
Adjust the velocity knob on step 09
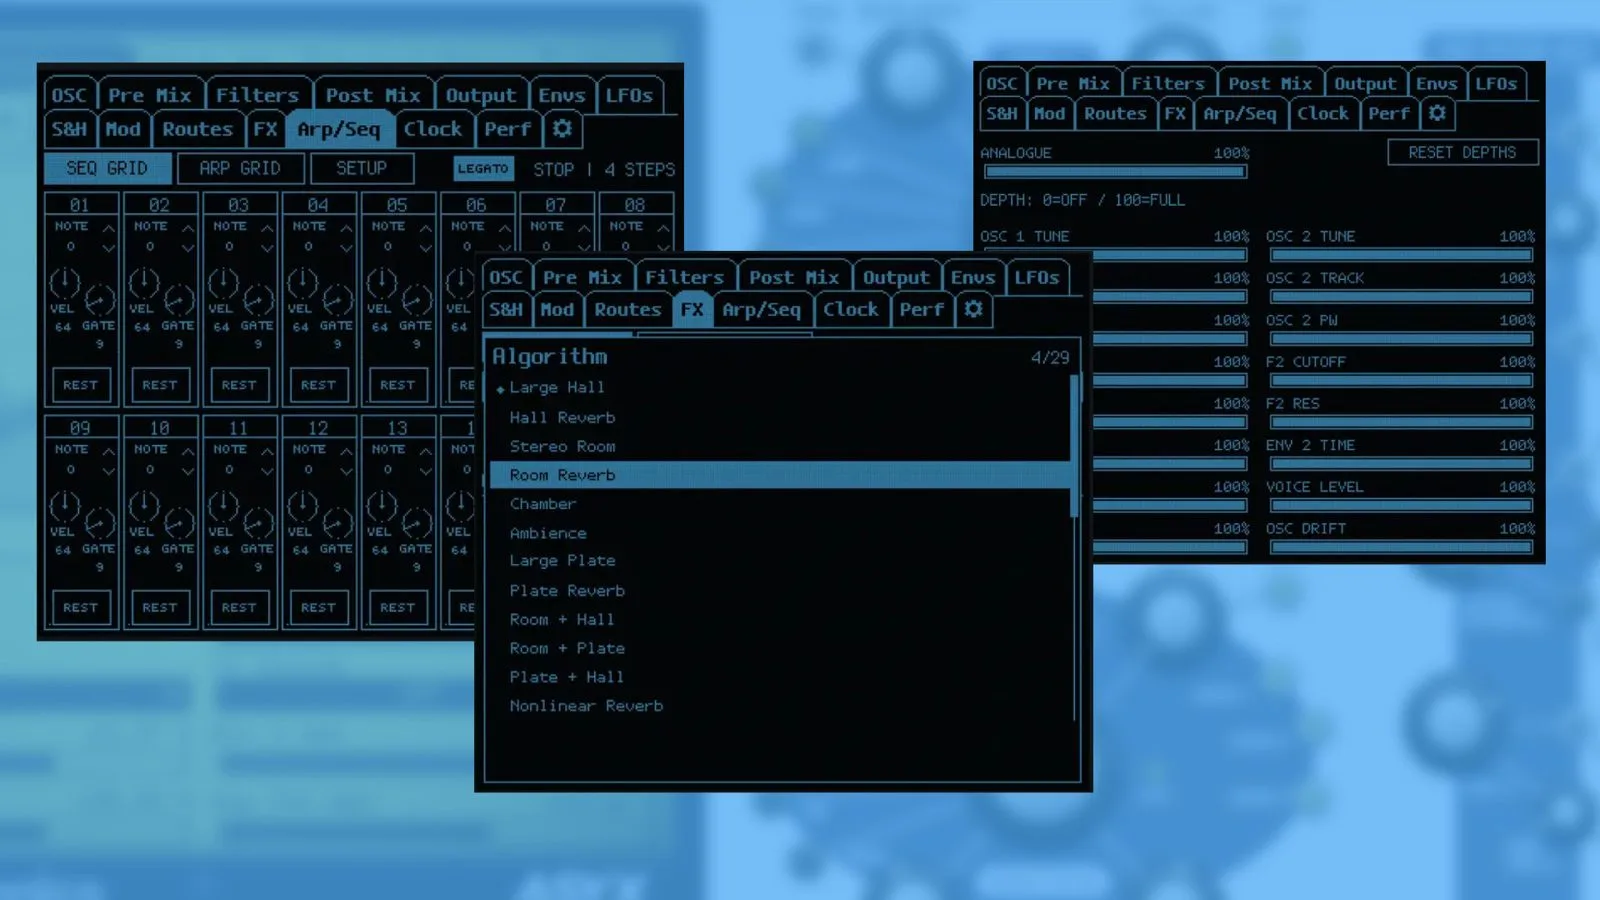(x=64, y=506)
